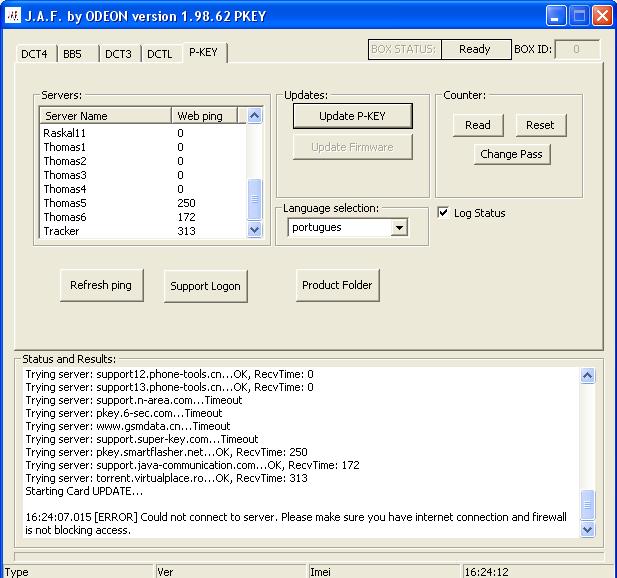Screen dimensions: 617x578
Task: Click the pkey.smartflasher.net log line
Action: click(x=166, y=452)
